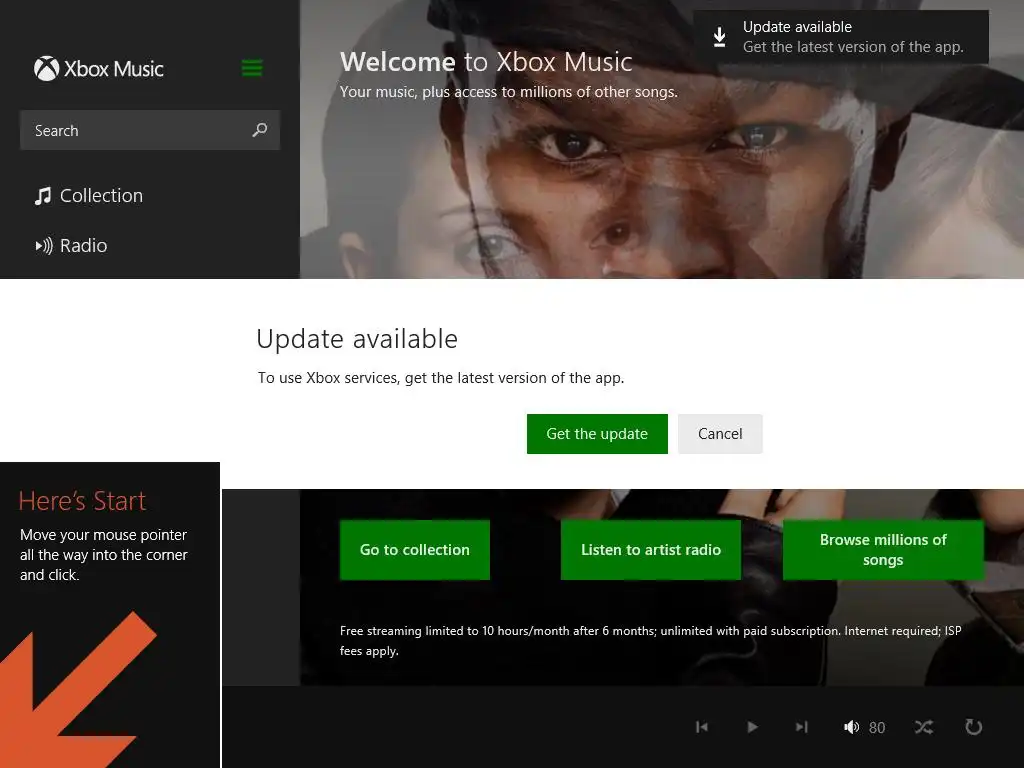This screenshot has width=1024, height=768.
Task: Click Go to collection button
Action: 415,550
